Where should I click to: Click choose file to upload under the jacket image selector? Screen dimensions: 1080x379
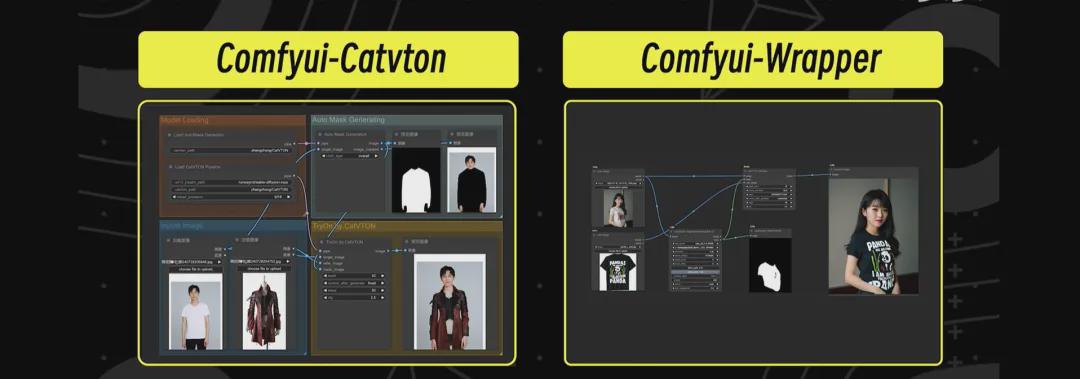pos(264,269)
